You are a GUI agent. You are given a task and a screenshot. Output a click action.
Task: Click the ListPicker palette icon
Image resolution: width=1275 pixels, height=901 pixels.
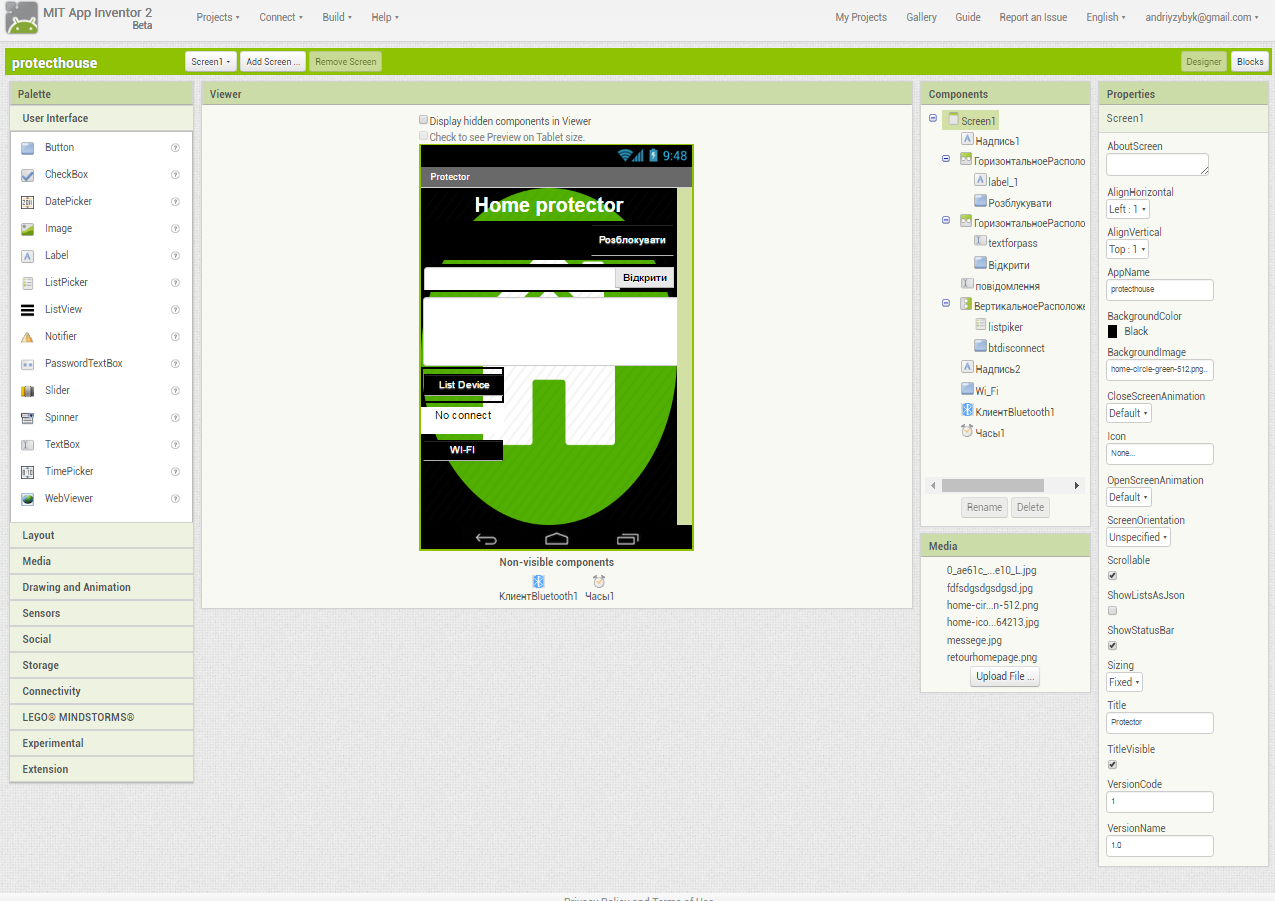pos(27,283)
